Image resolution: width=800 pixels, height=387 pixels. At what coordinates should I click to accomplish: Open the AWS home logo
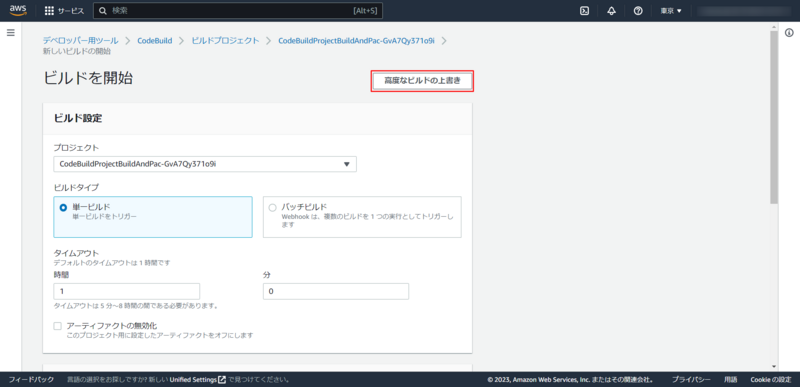[18, 10]
